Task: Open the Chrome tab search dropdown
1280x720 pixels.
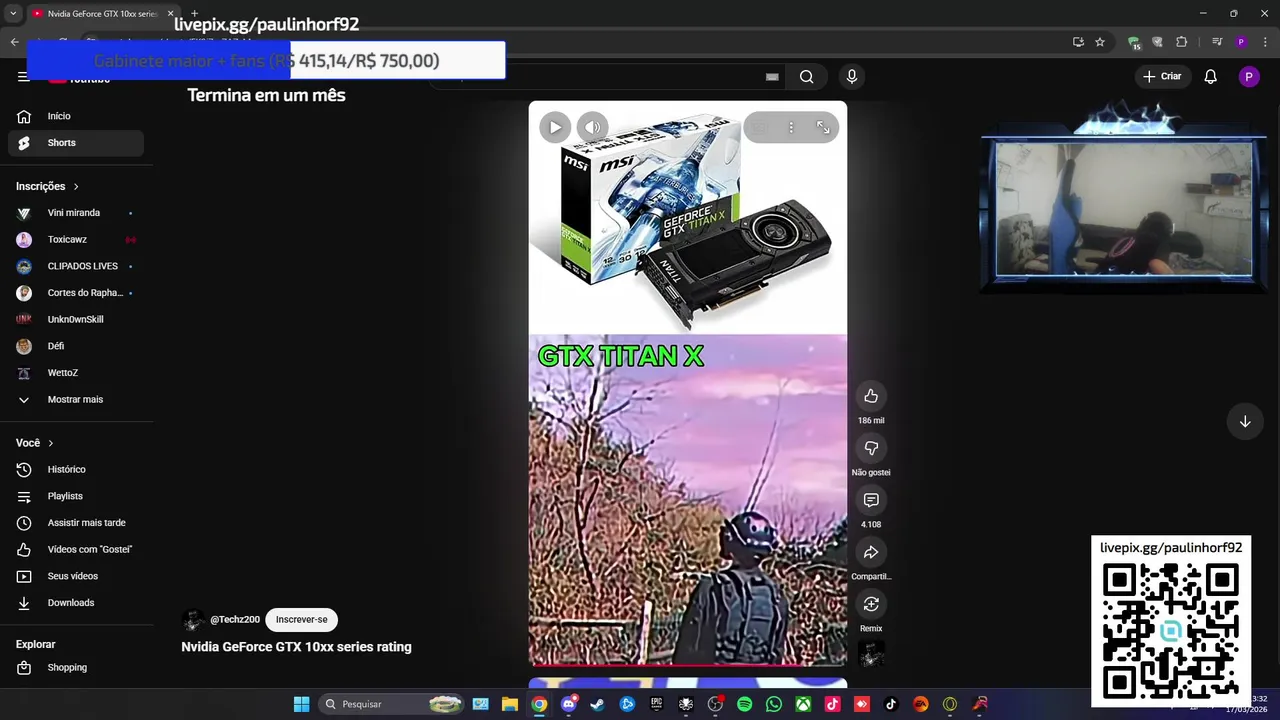Action: (13, 14)
